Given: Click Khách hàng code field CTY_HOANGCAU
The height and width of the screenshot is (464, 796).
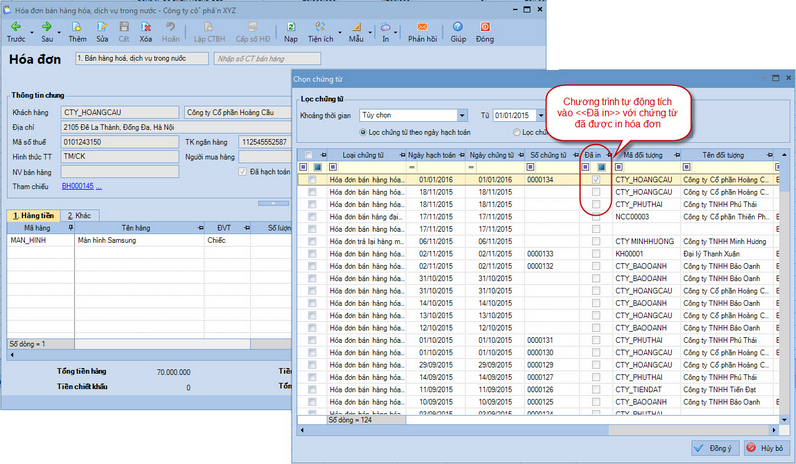Looking at the screenshot, I should [120, 112].
